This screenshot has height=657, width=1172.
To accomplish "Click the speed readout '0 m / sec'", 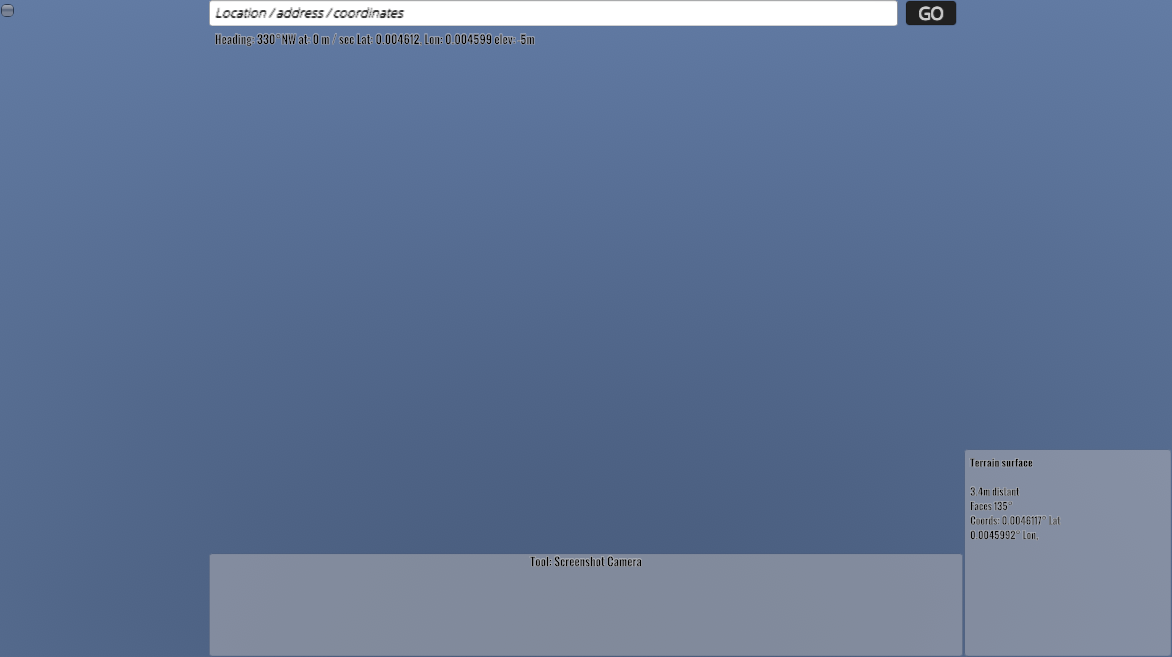I will tap(333, 40).
